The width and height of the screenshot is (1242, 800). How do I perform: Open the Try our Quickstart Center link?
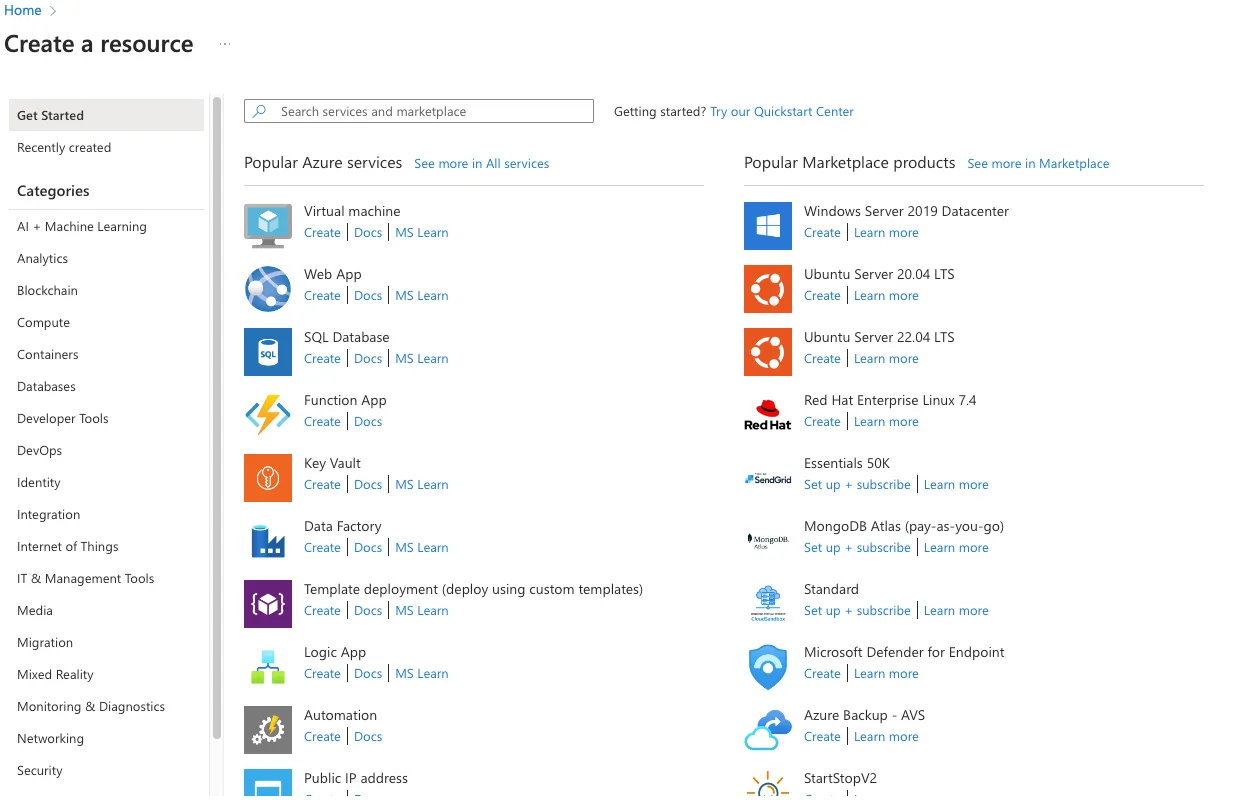coord(782,112)
